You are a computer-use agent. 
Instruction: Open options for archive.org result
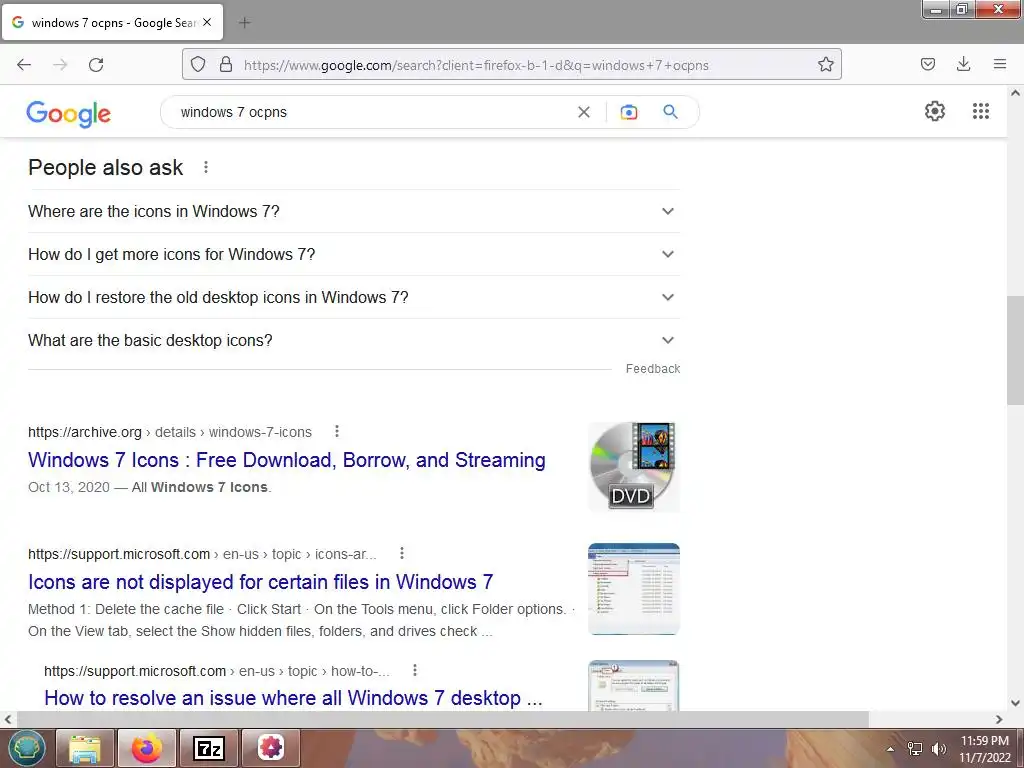(336, 431)
